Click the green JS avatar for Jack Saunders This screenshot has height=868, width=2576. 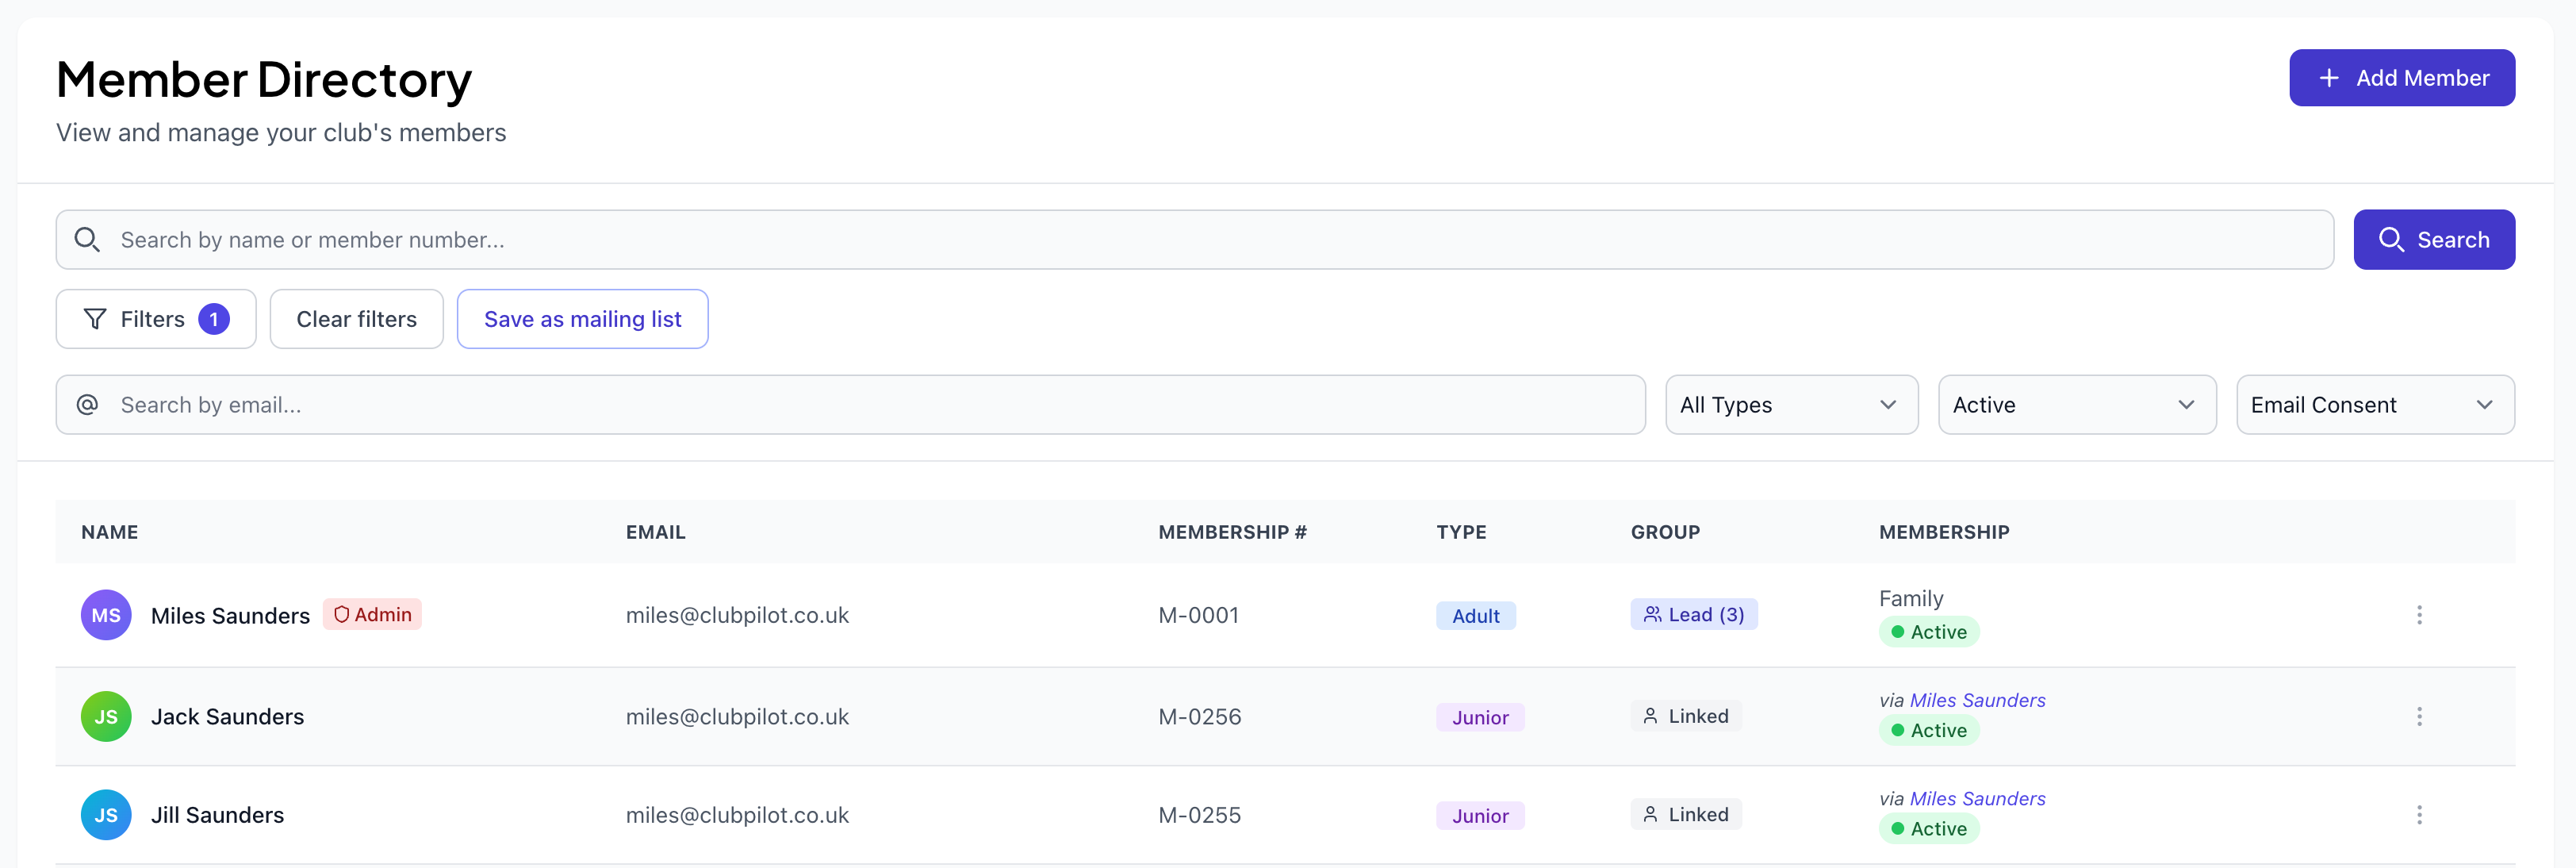pos(106,717)
